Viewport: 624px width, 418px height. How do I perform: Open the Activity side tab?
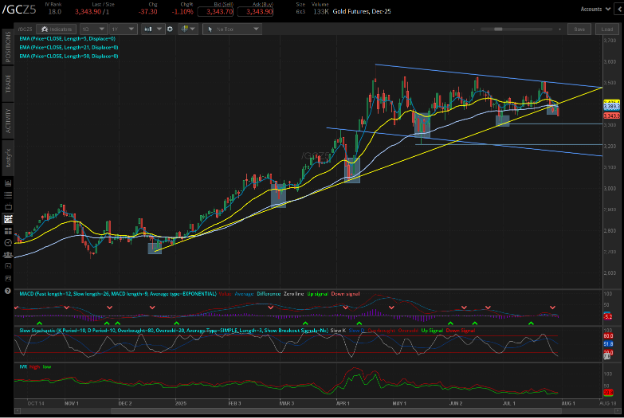tap(8, 121)
